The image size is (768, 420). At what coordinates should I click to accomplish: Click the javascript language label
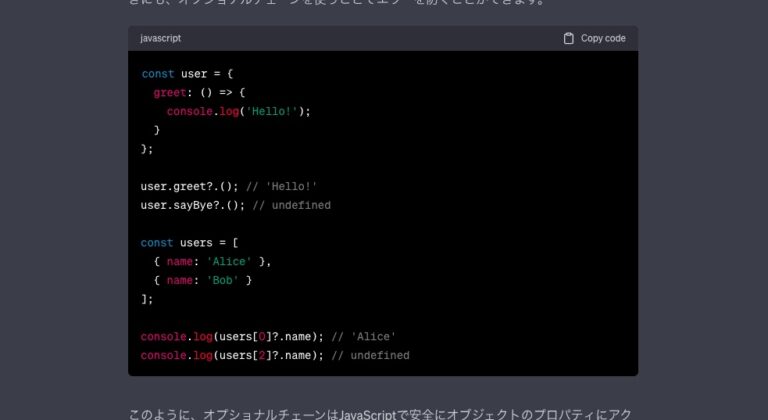point(160,38)
